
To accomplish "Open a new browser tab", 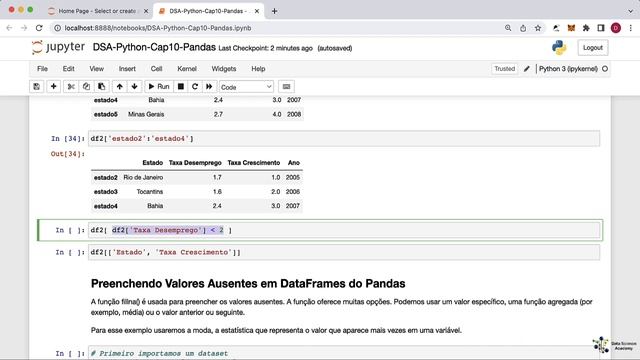I will pos(274,11).
